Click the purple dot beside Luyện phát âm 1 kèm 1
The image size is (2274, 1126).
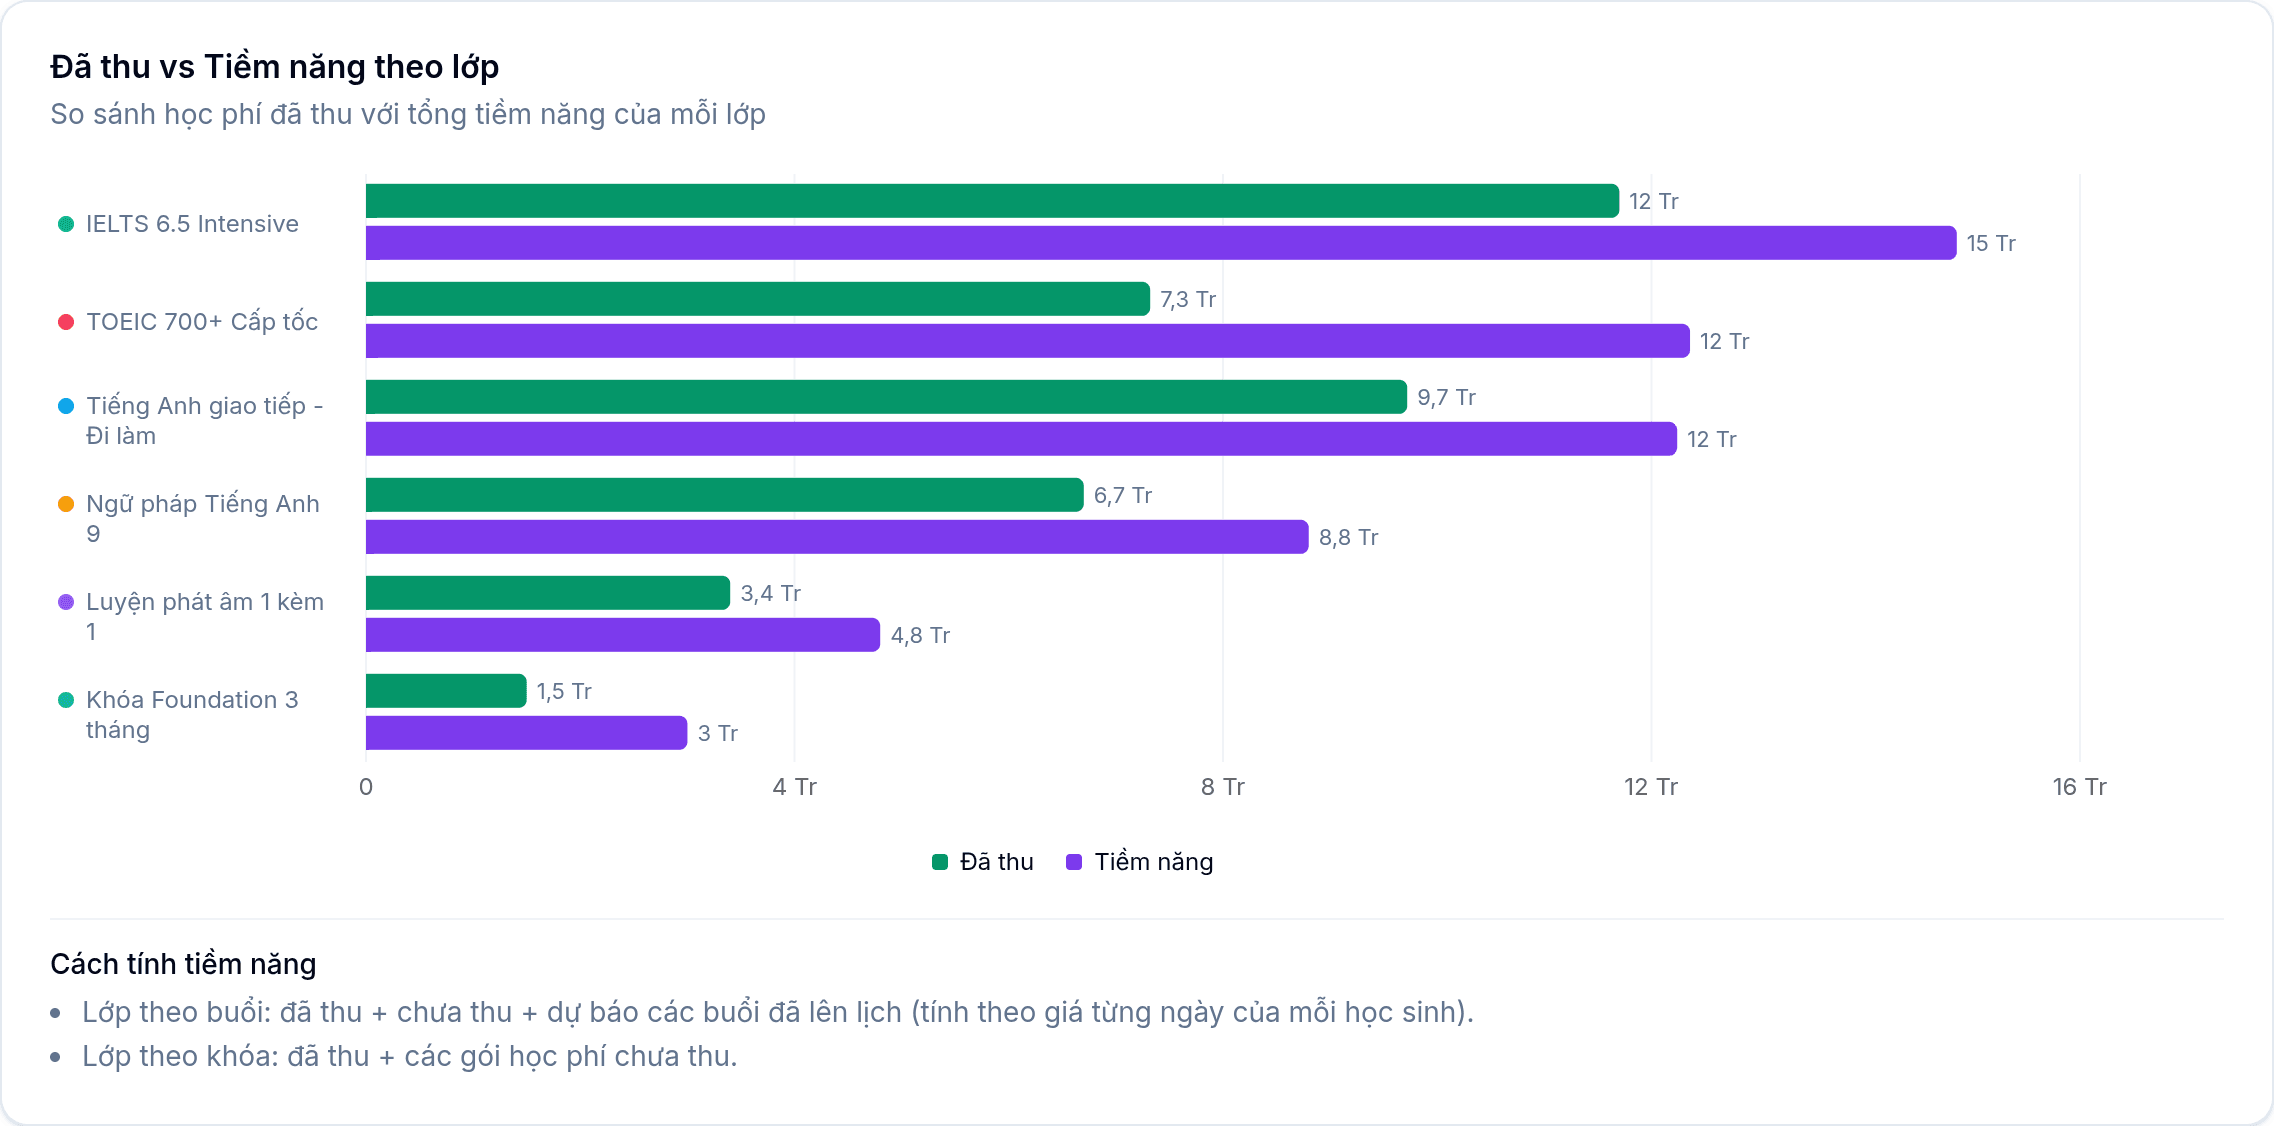point(66,602)
